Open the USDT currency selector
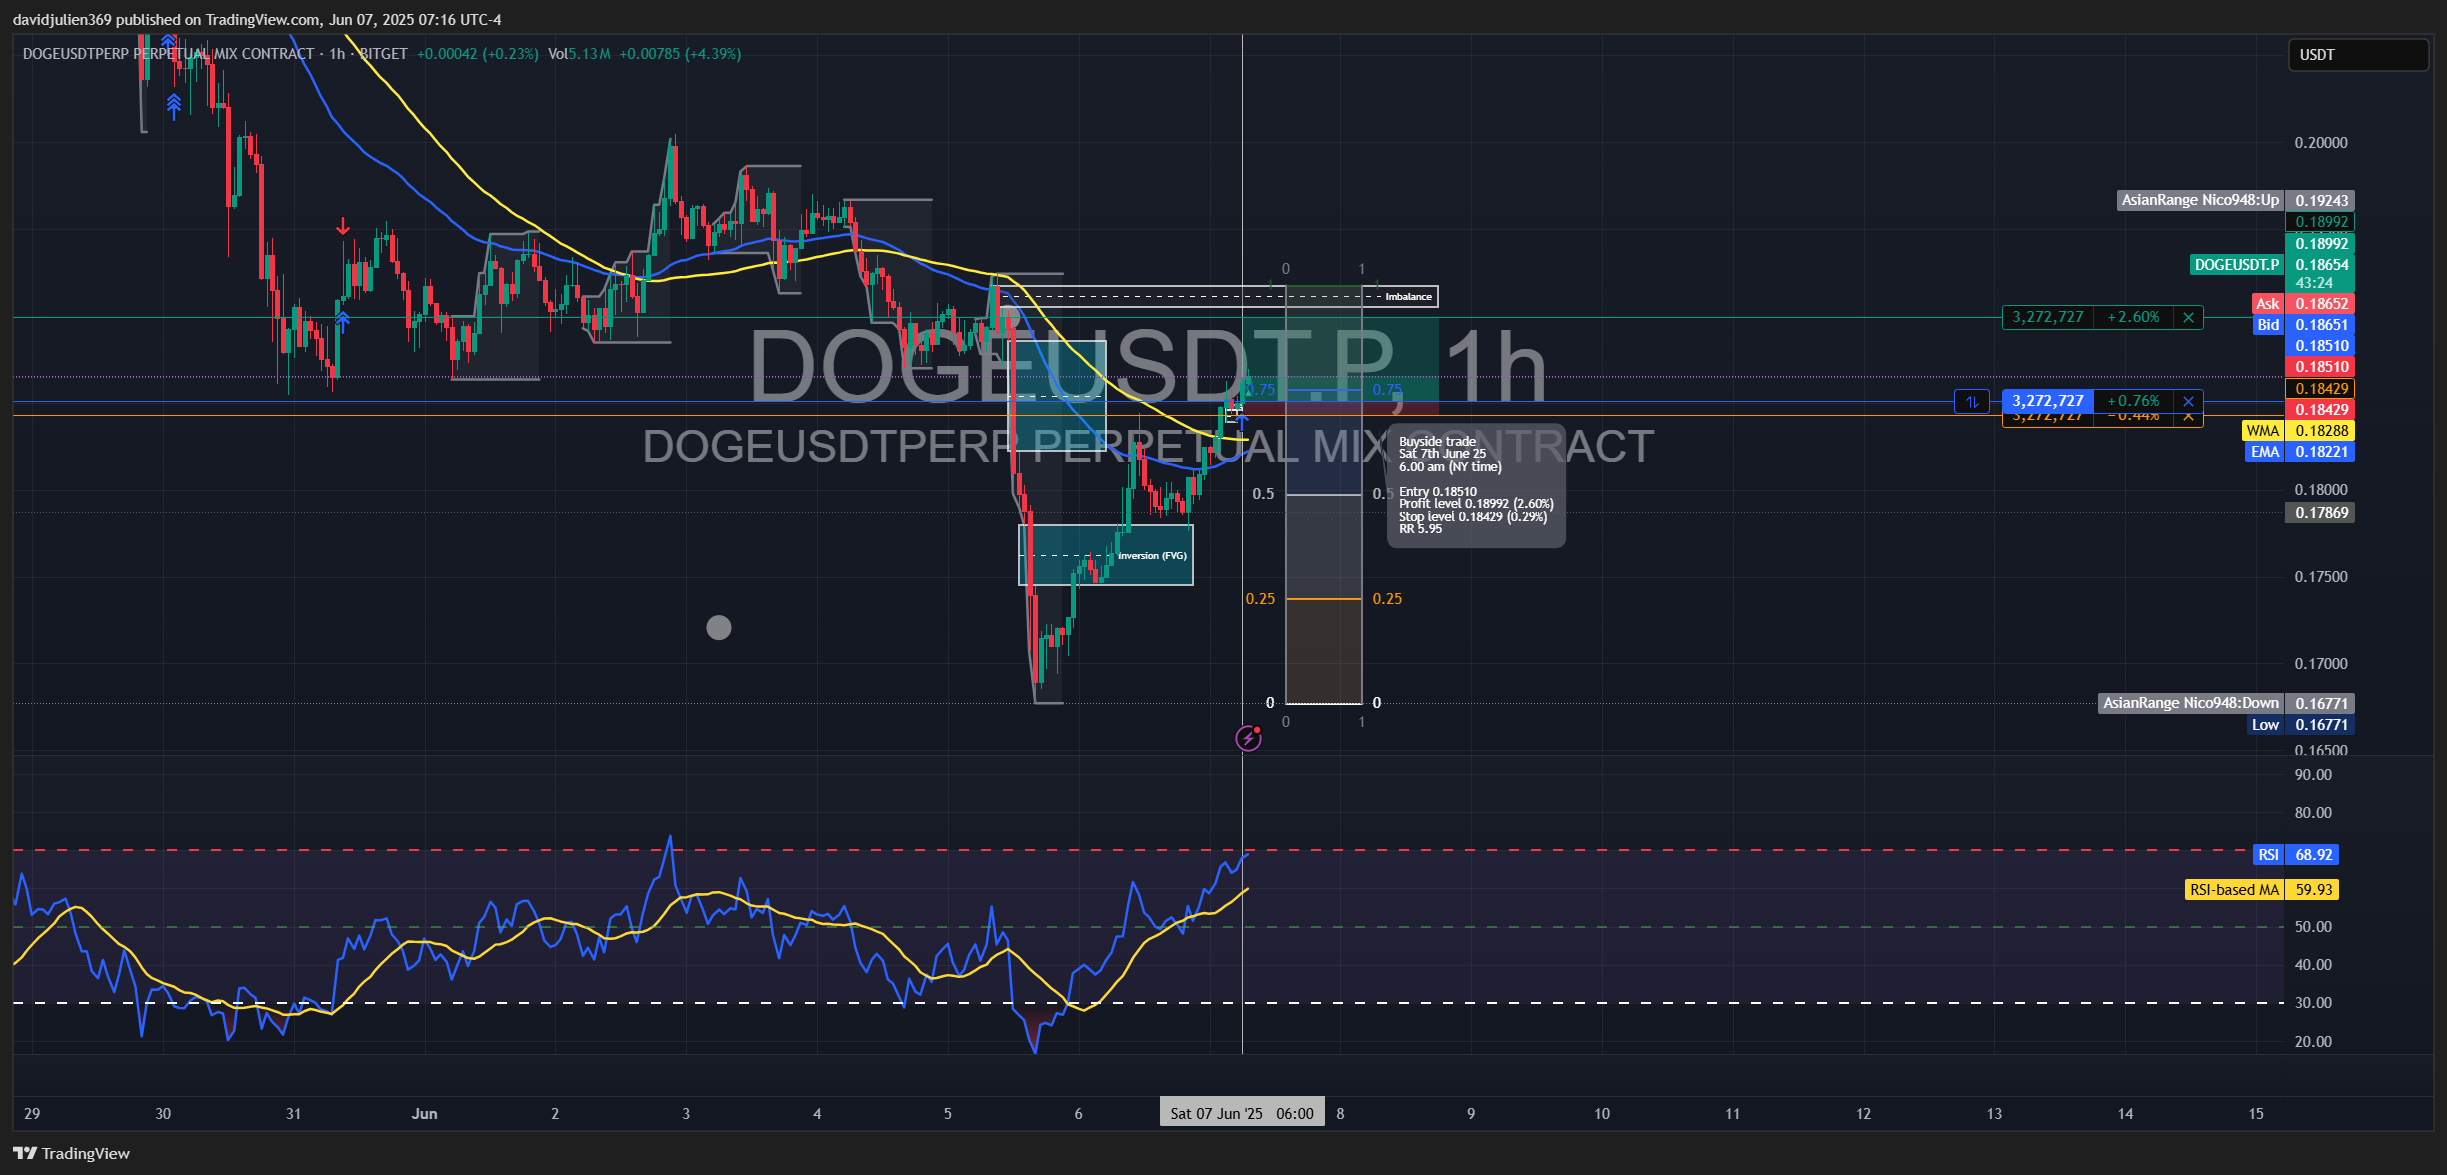Viewport: 2447px width, 1175px height. [x=2358, y=55]
